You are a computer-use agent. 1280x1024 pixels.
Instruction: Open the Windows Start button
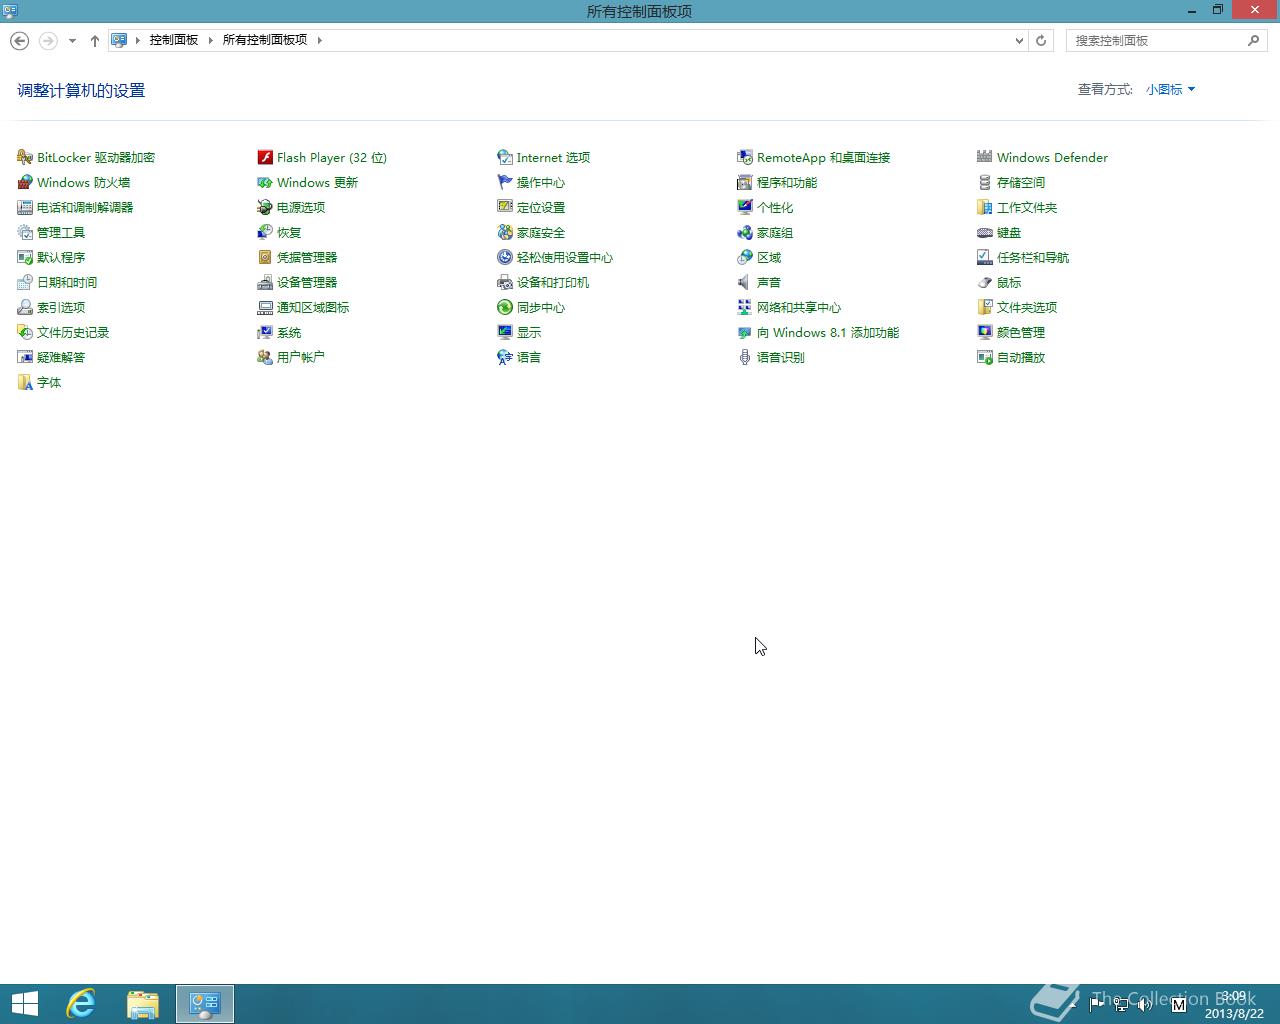[24, 1003]
